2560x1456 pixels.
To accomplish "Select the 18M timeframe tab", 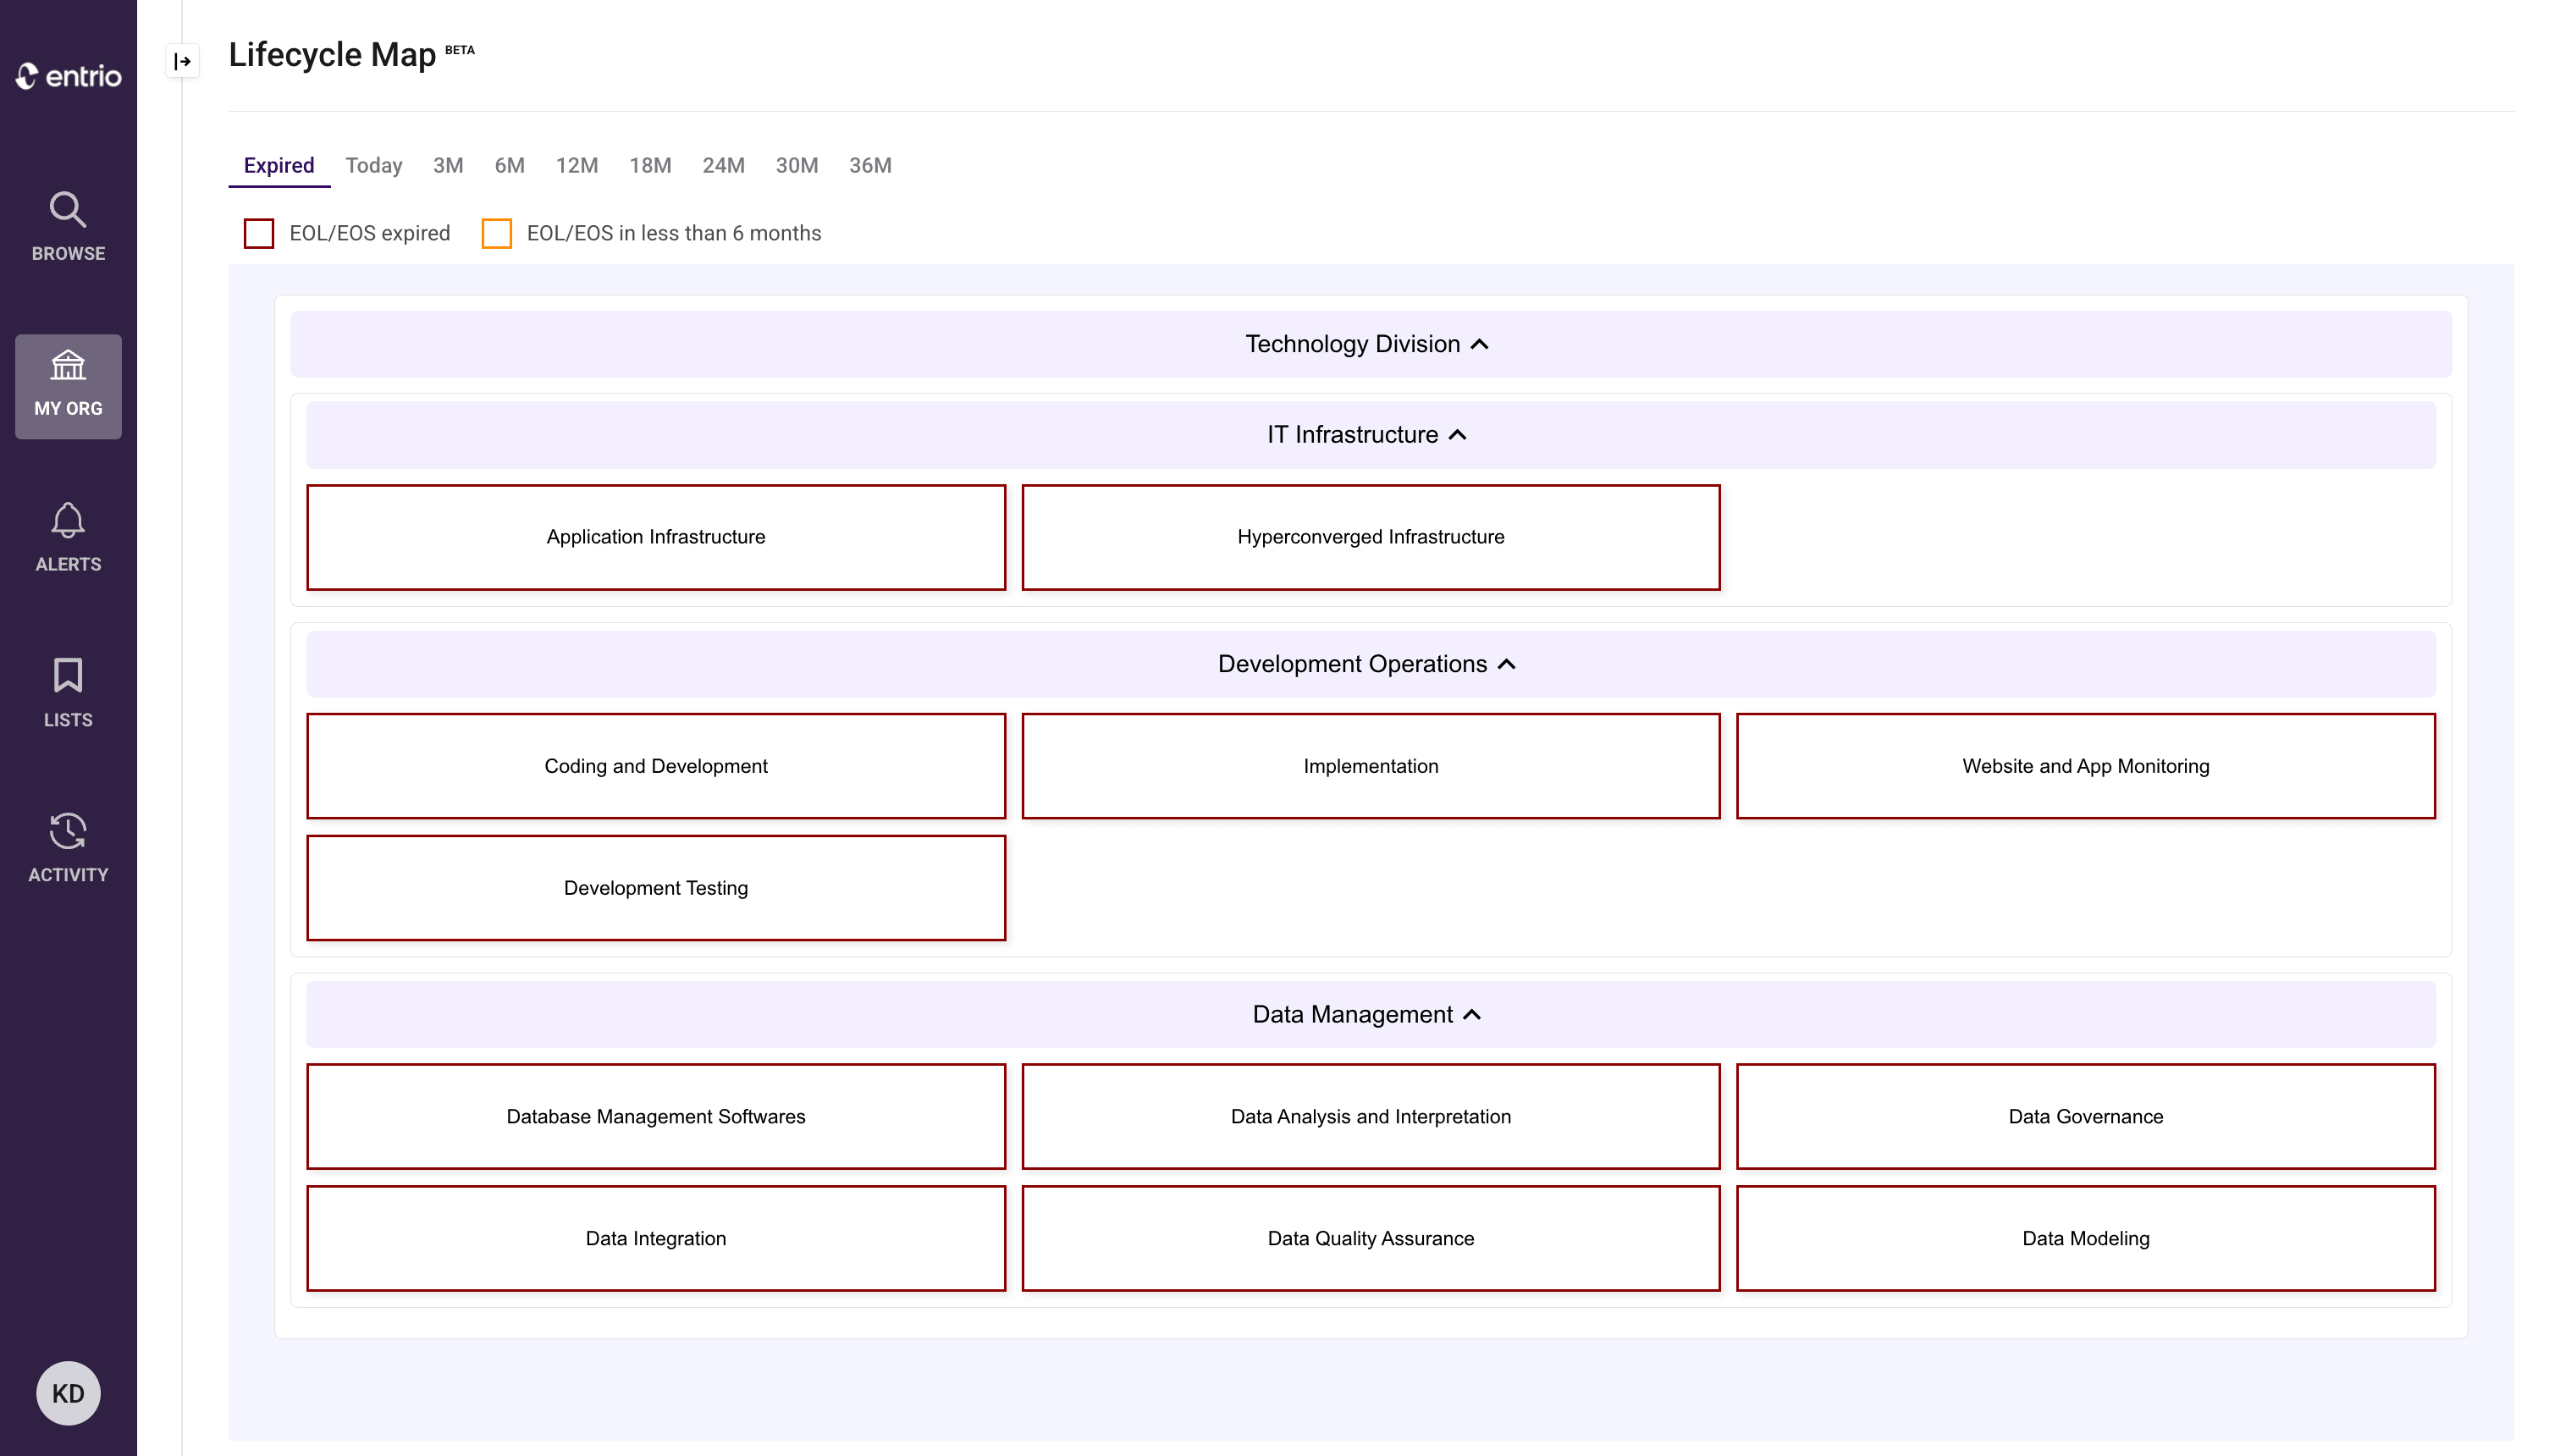I will click(x=650, y=165).
